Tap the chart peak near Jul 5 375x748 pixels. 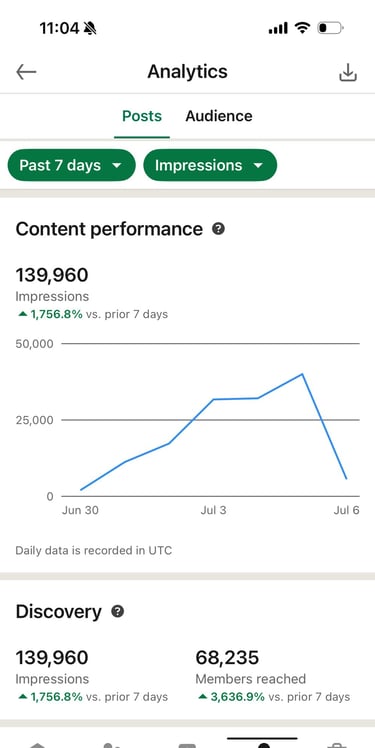point(302,374)
